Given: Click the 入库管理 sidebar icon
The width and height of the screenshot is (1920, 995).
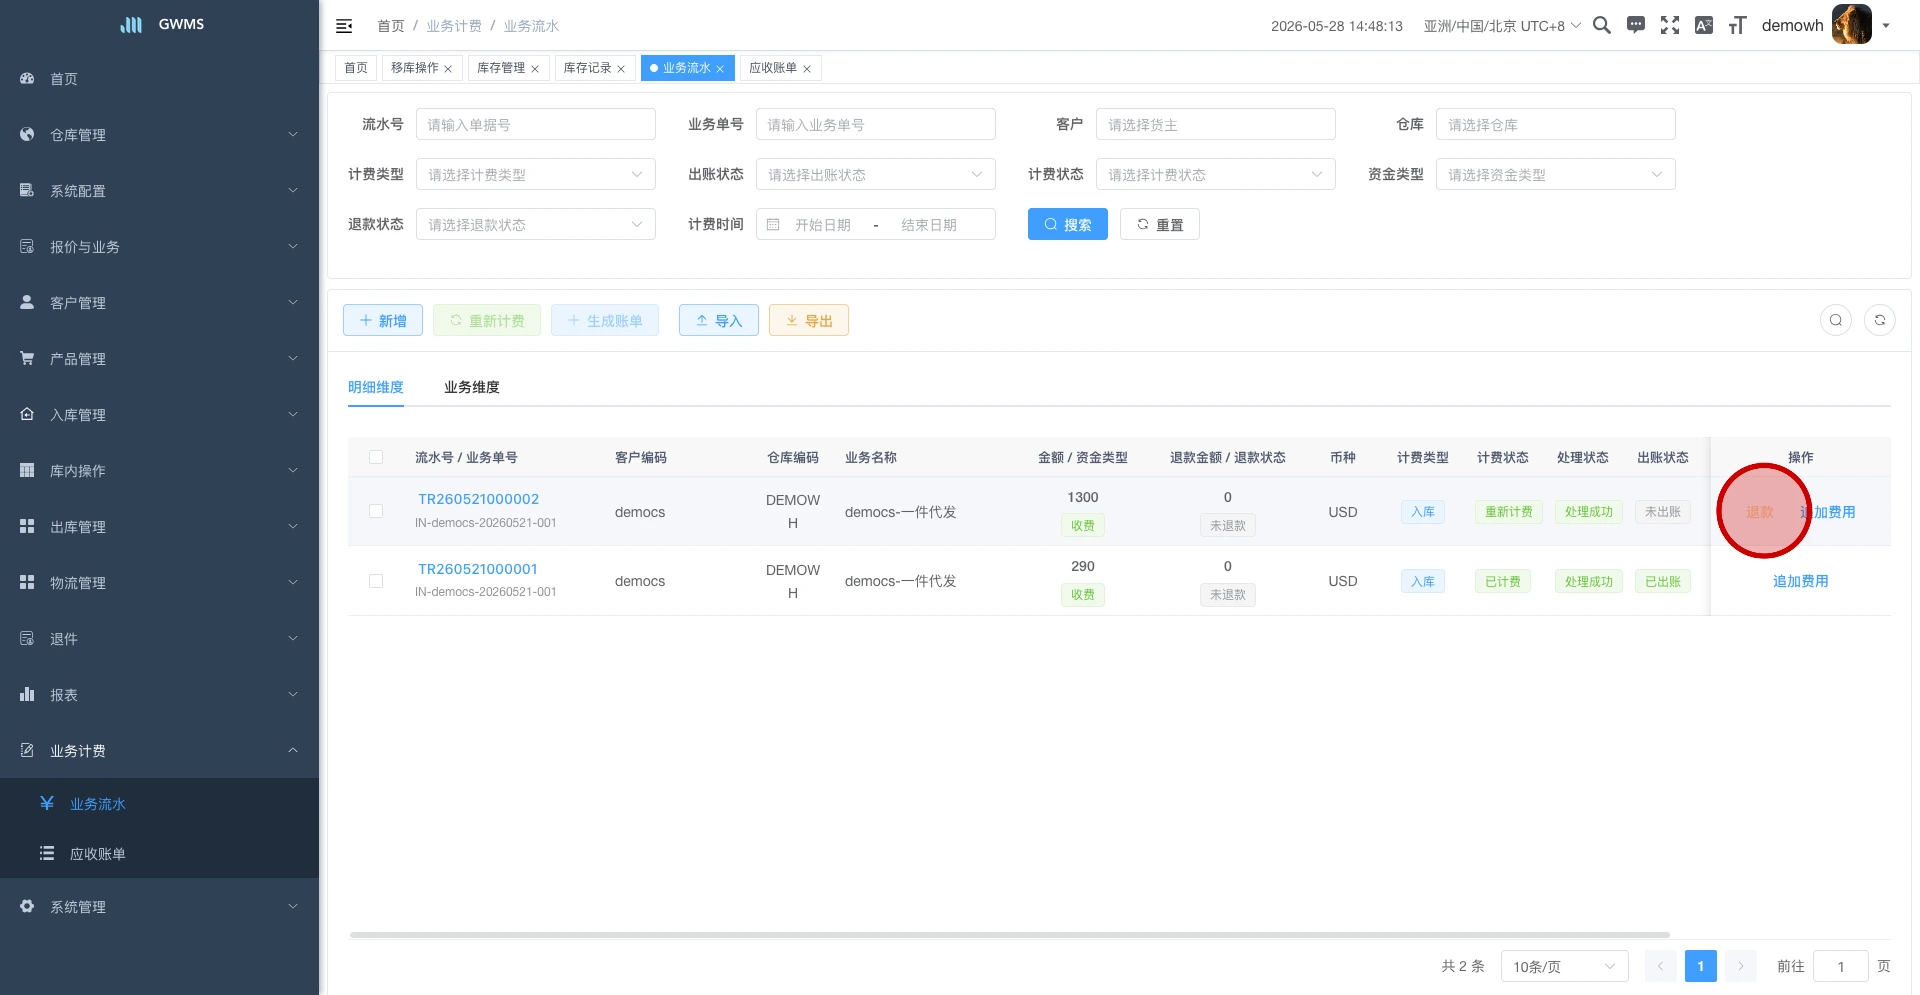Looking at the screenshot, I should click(x=27, y=414).
